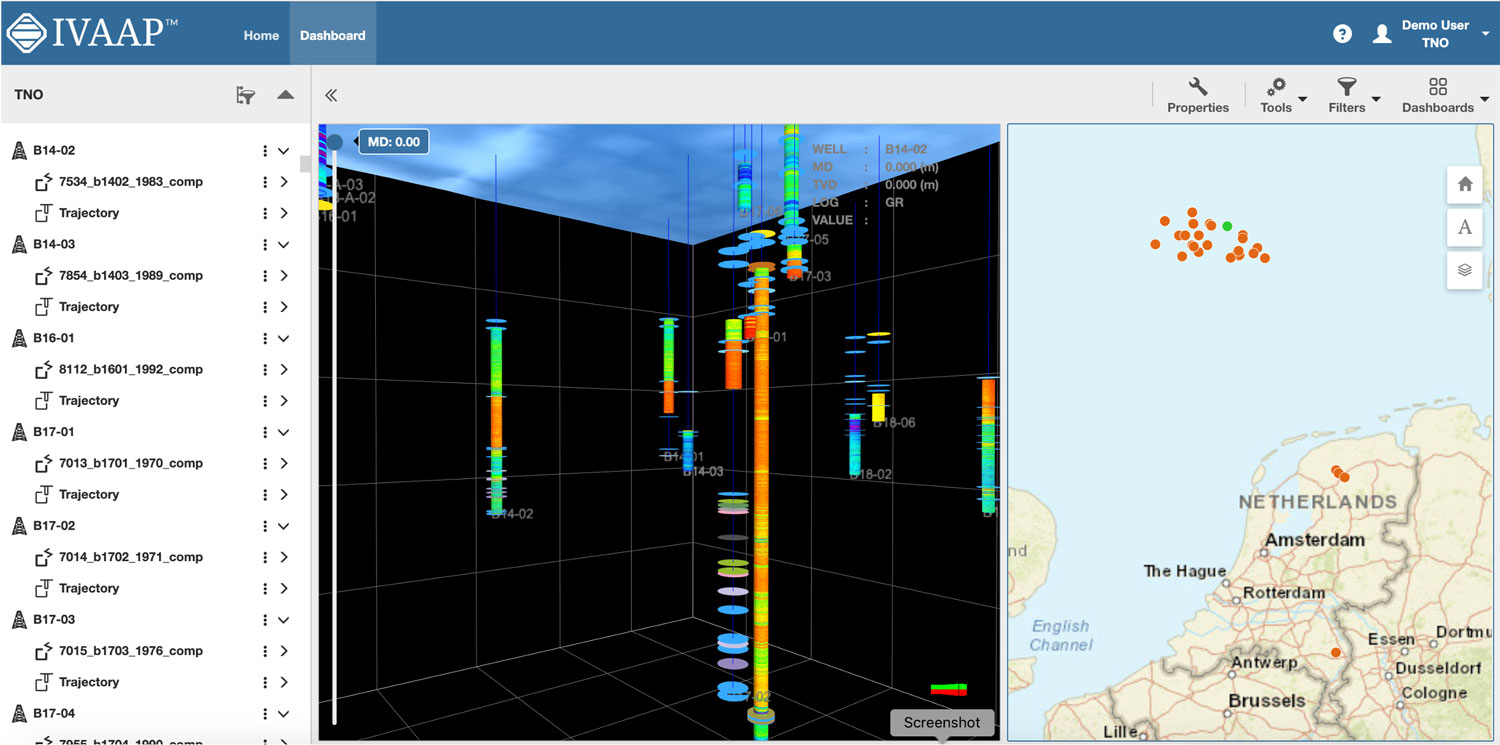Open the Tools dropdown
Screen dimensions: 1500x745
coord(1281,96)
